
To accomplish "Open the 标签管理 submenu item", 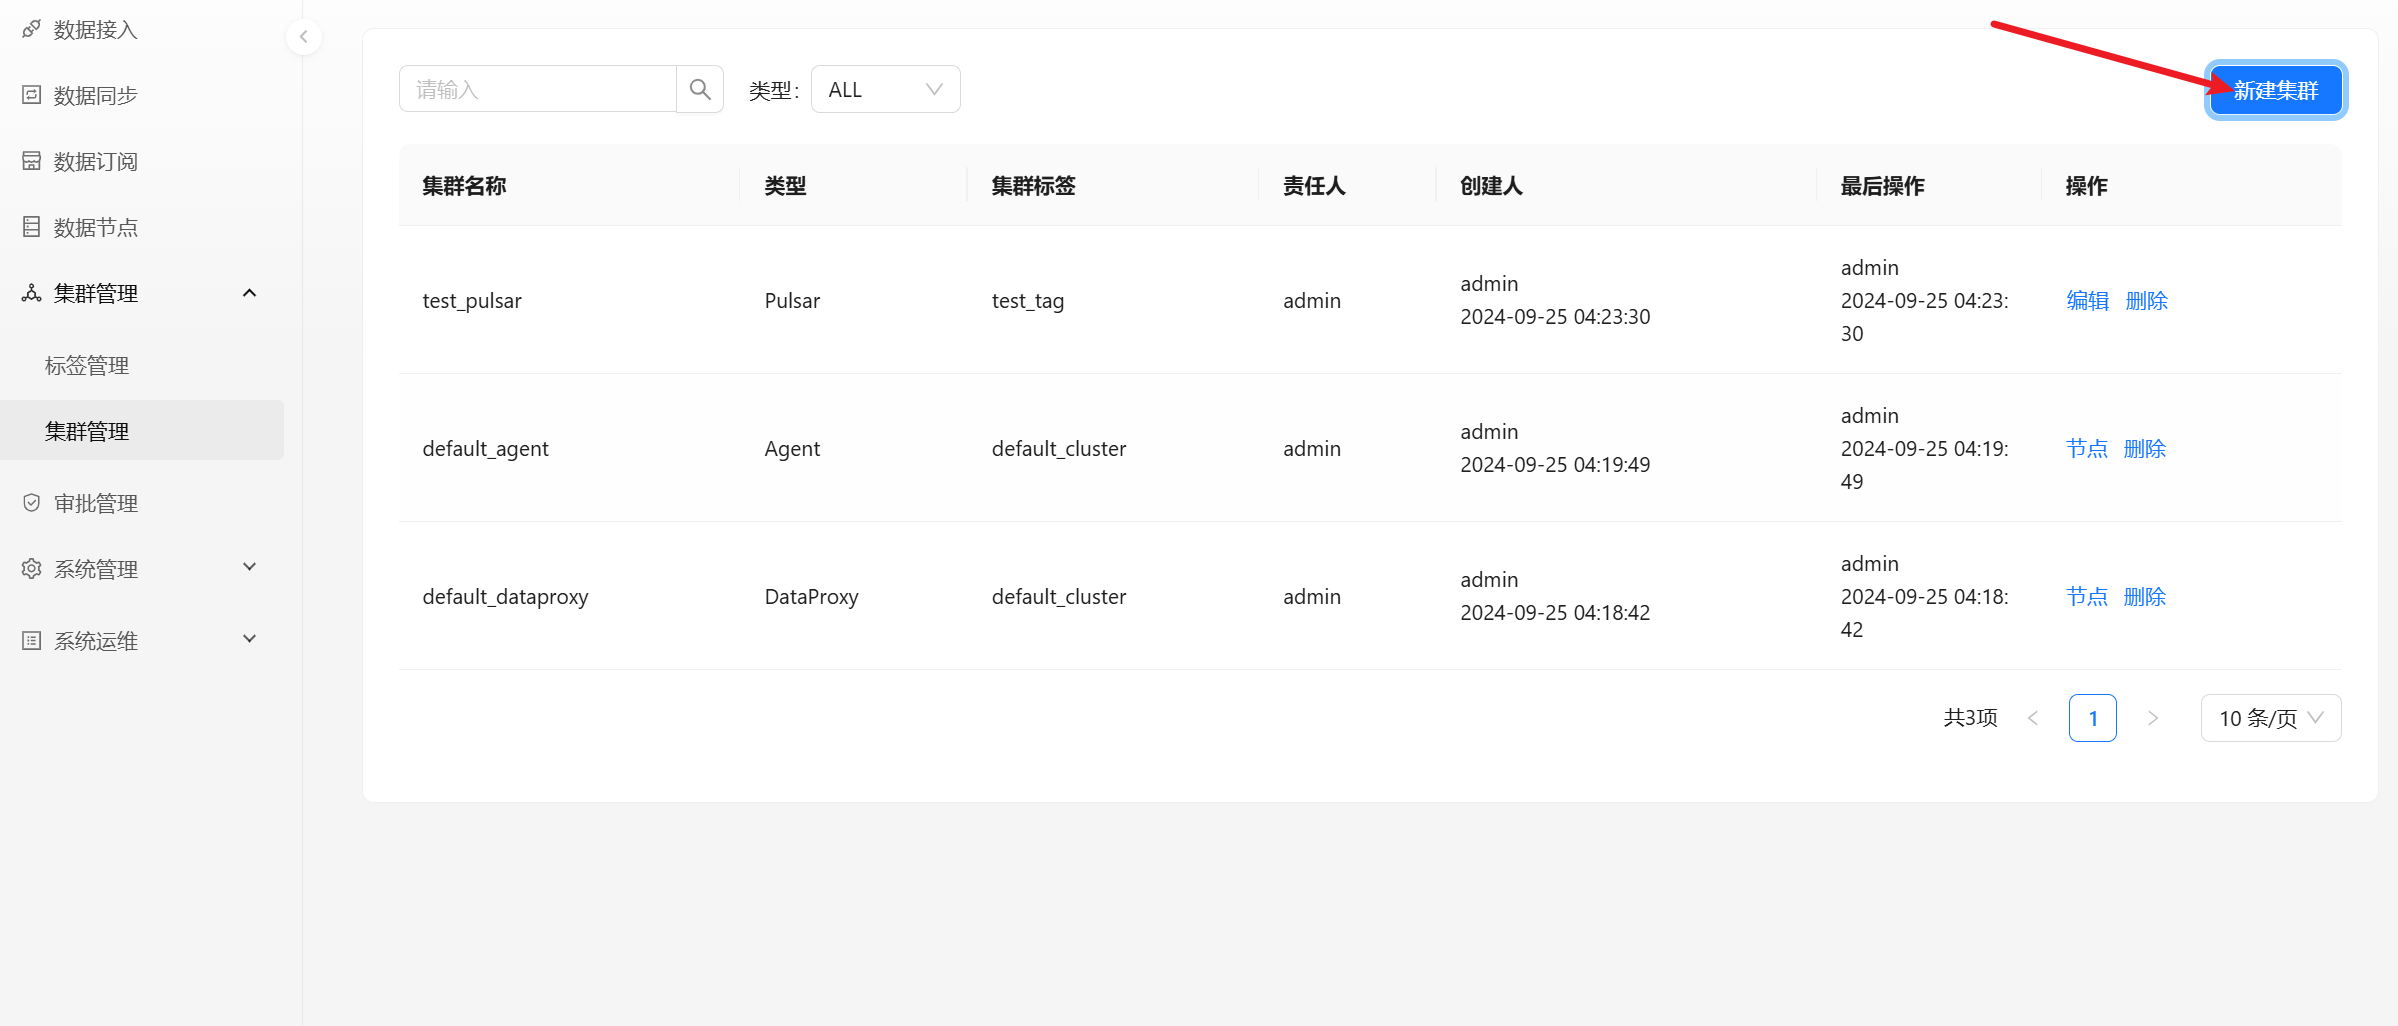I will pyautogui.click(x=87, y=366).
